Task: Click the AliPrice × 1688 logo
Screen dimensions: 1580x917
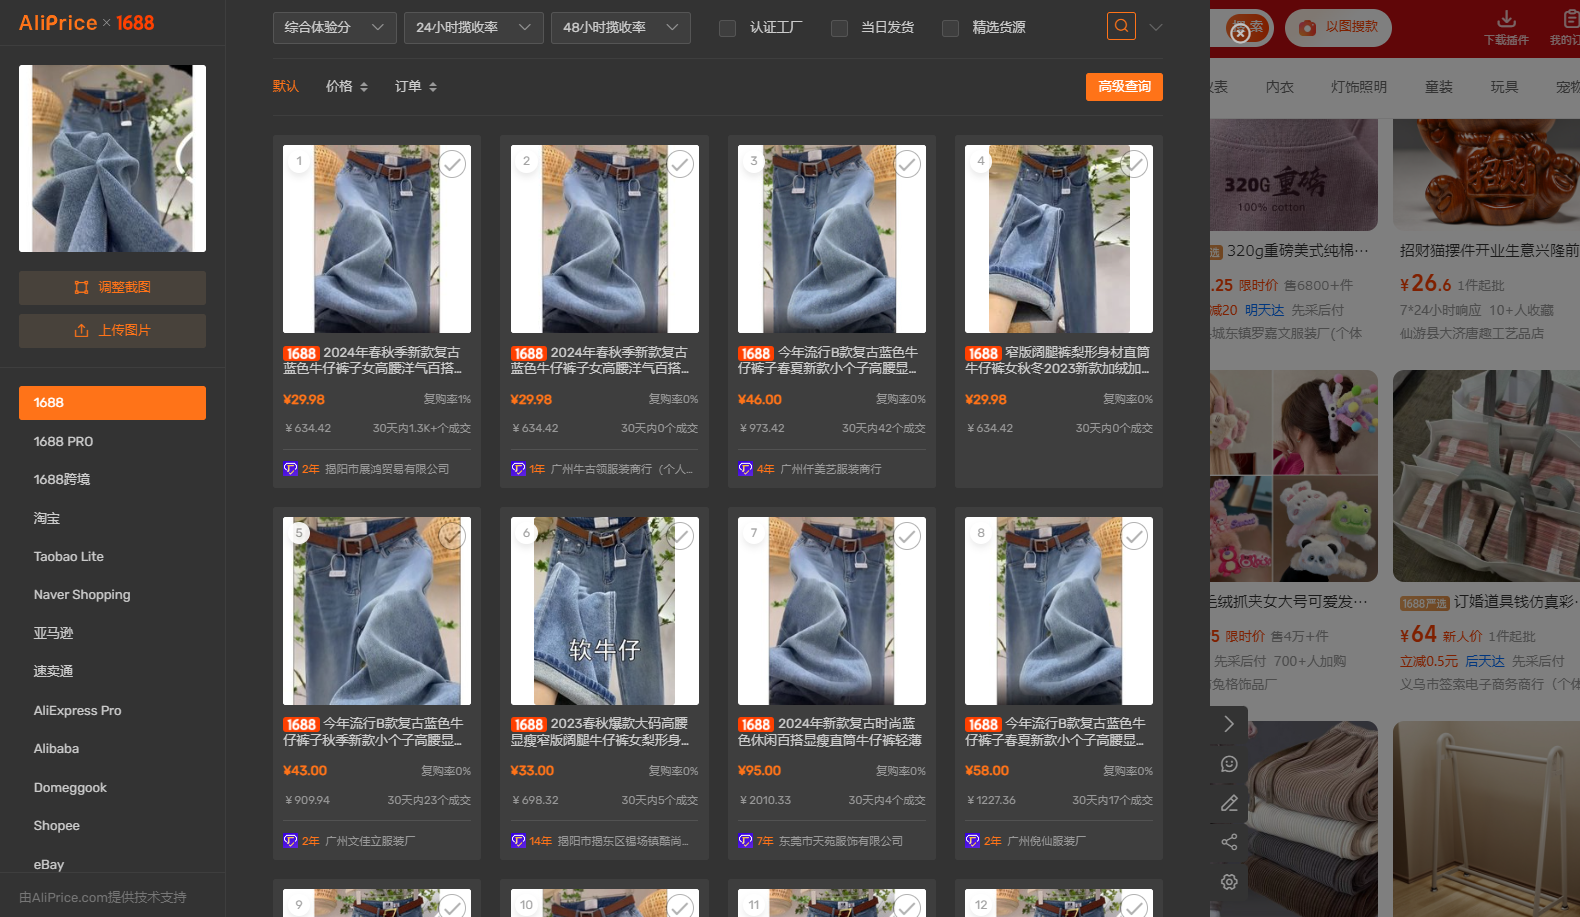Action: pyautogui.click(x=87, y=23)
